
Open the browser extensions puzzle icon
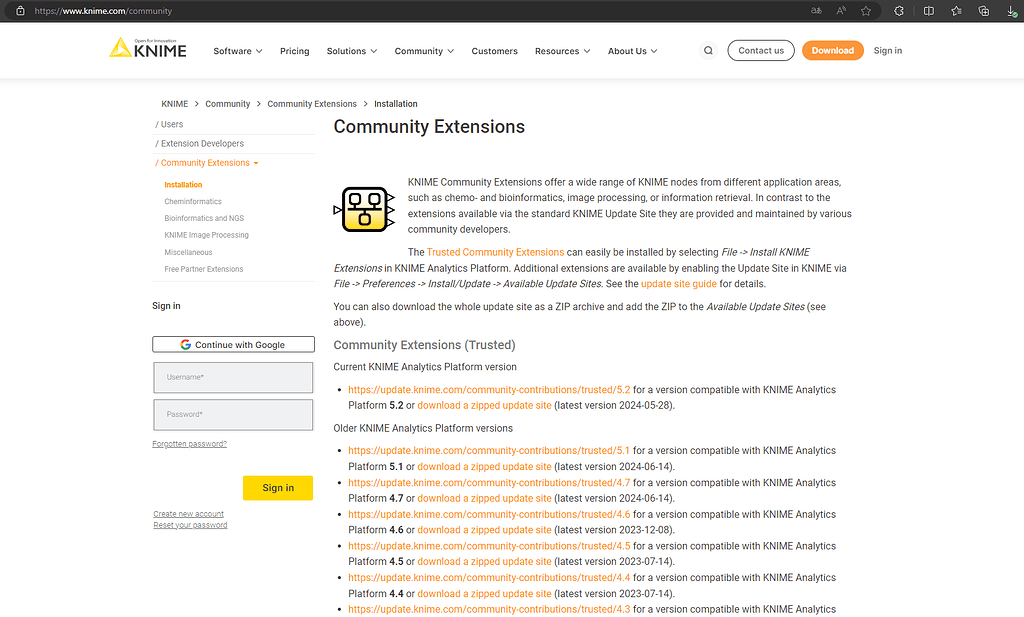[x=899, y=11]
